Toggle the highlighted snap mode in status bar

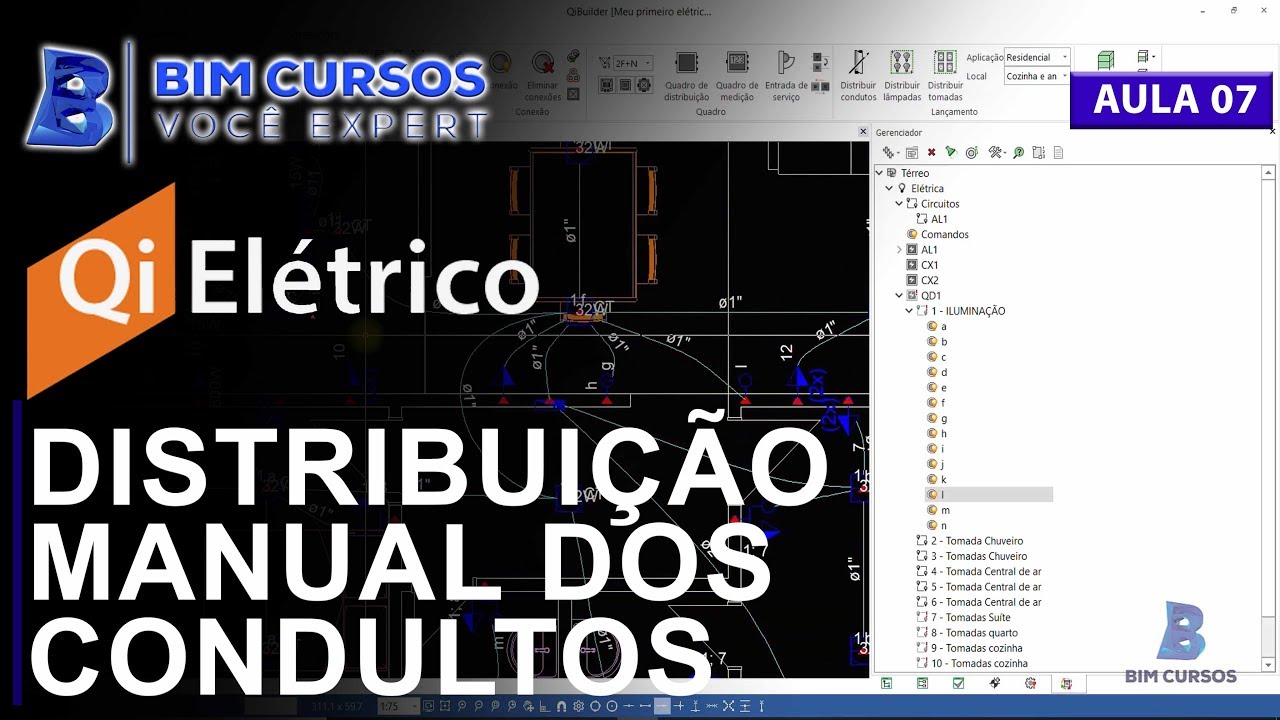coord(661,706)
